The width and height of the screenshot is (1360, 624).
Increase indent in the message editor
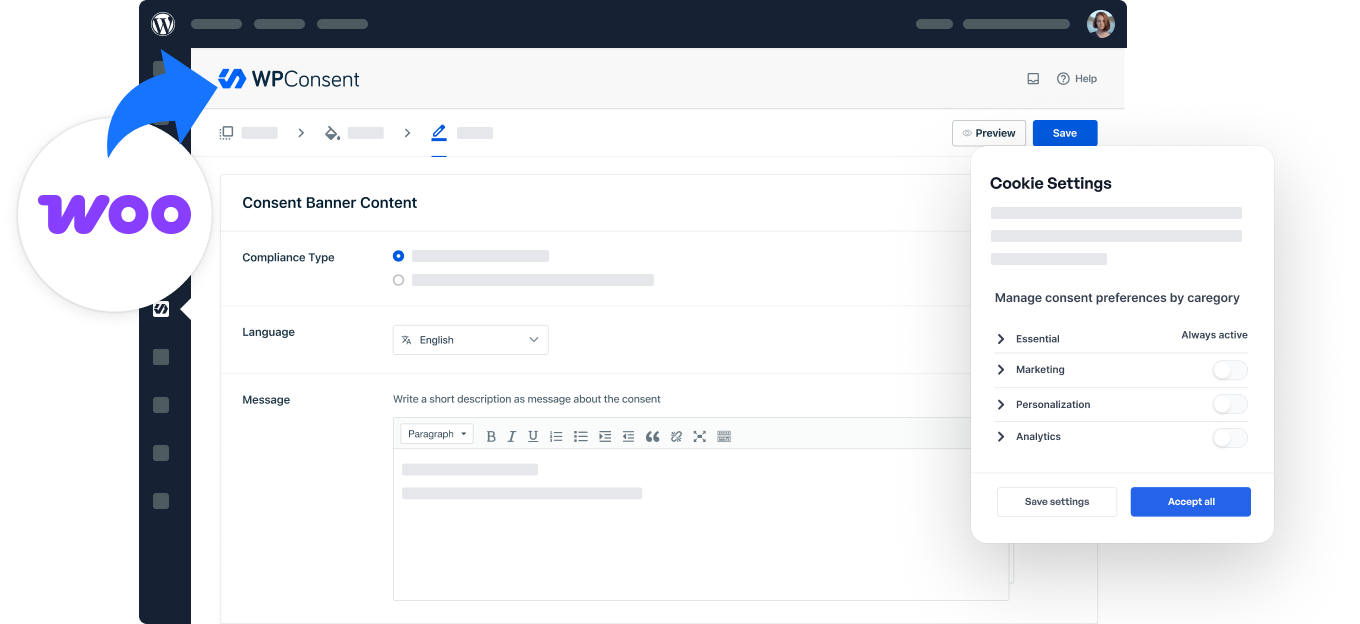(x=605, y=436)
